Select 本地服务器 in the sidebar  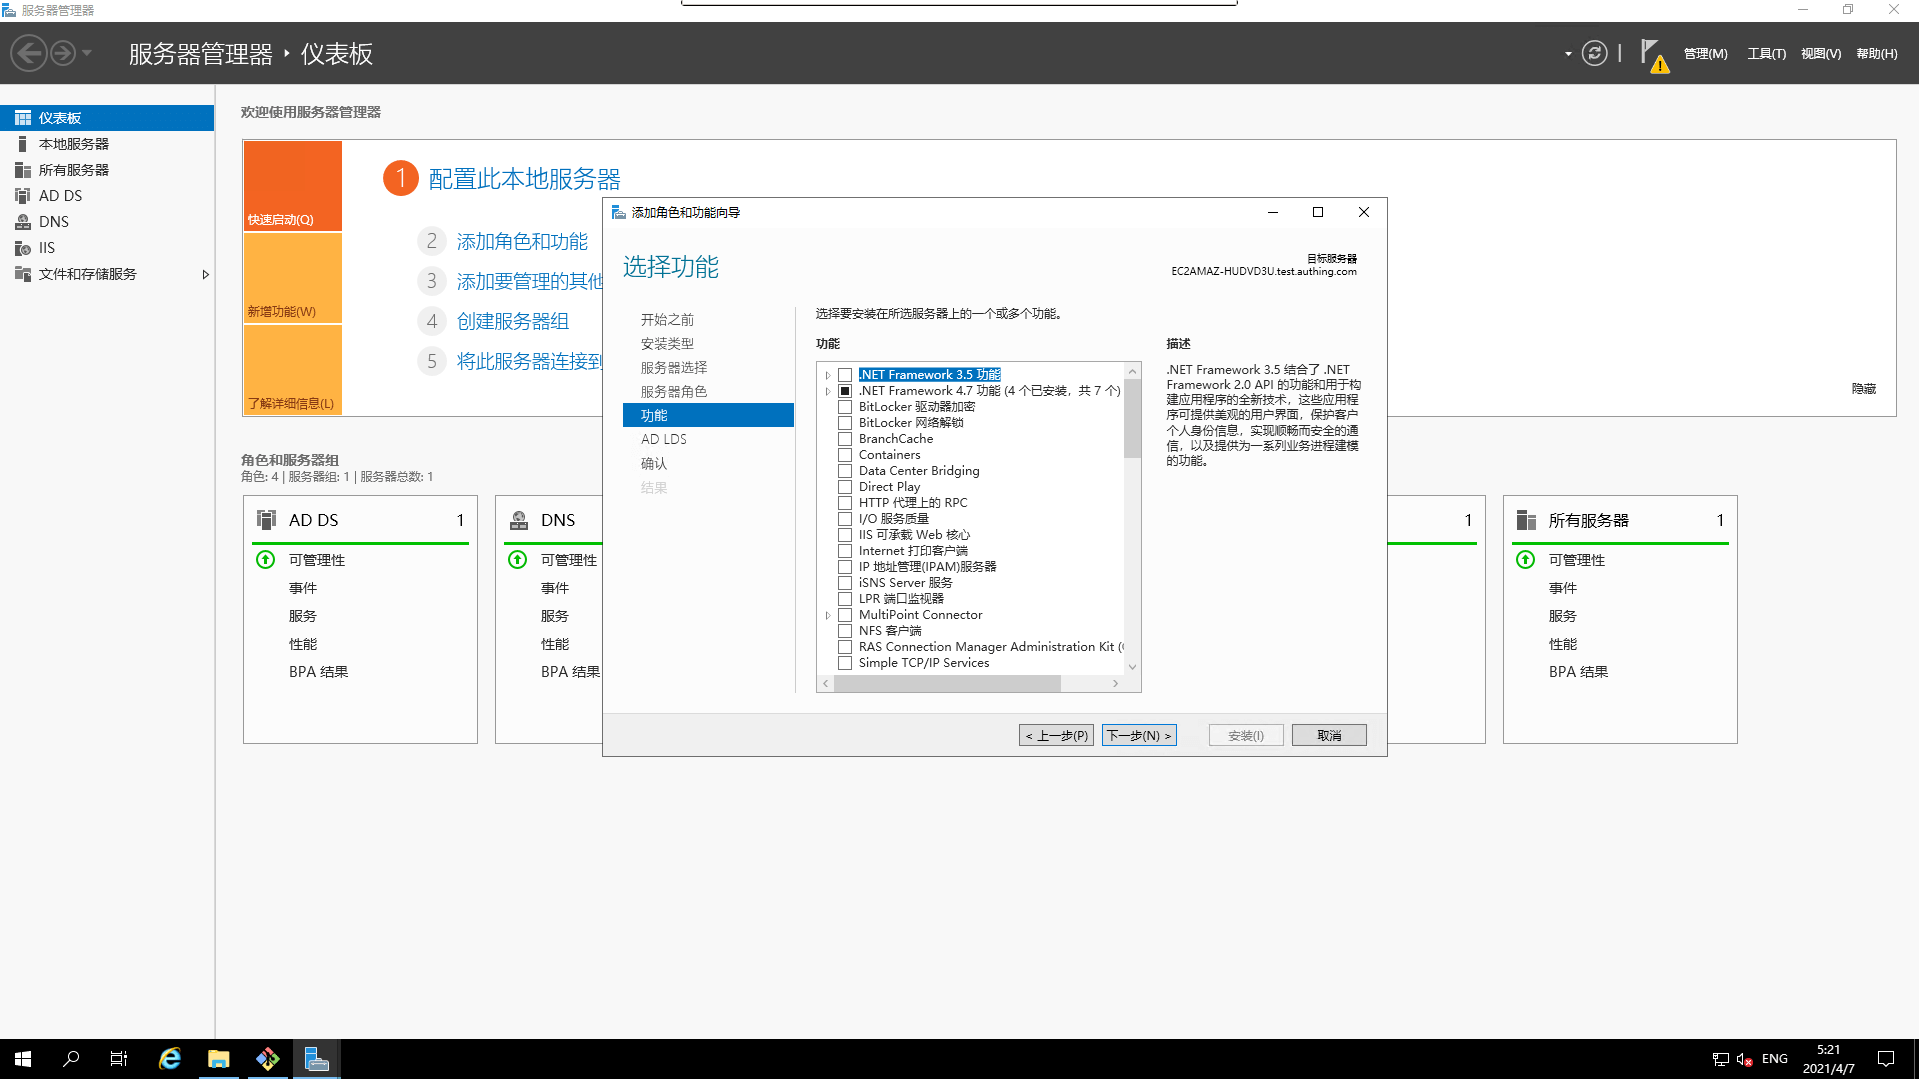pyautogui.click(x=71, y=143)
